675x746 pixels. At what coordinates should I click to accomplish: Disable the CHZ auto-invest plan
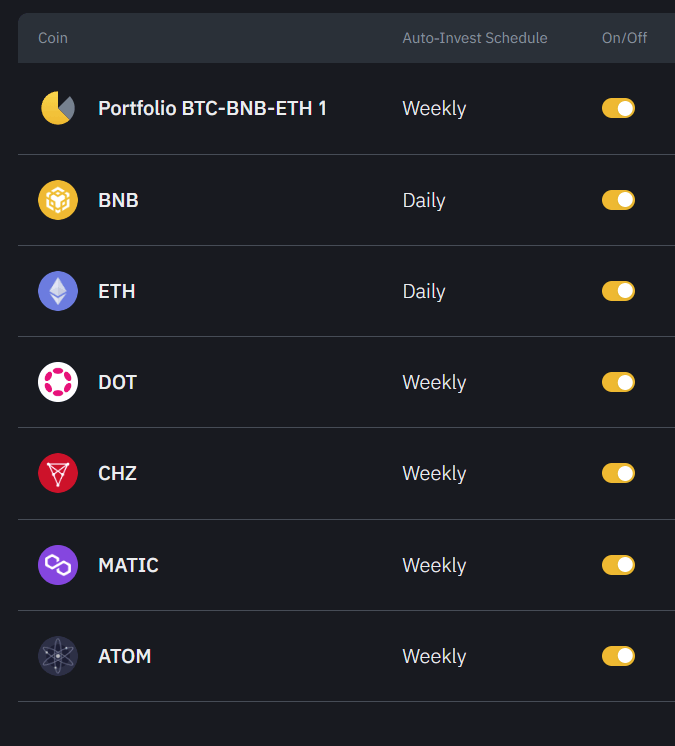[618, 473]
